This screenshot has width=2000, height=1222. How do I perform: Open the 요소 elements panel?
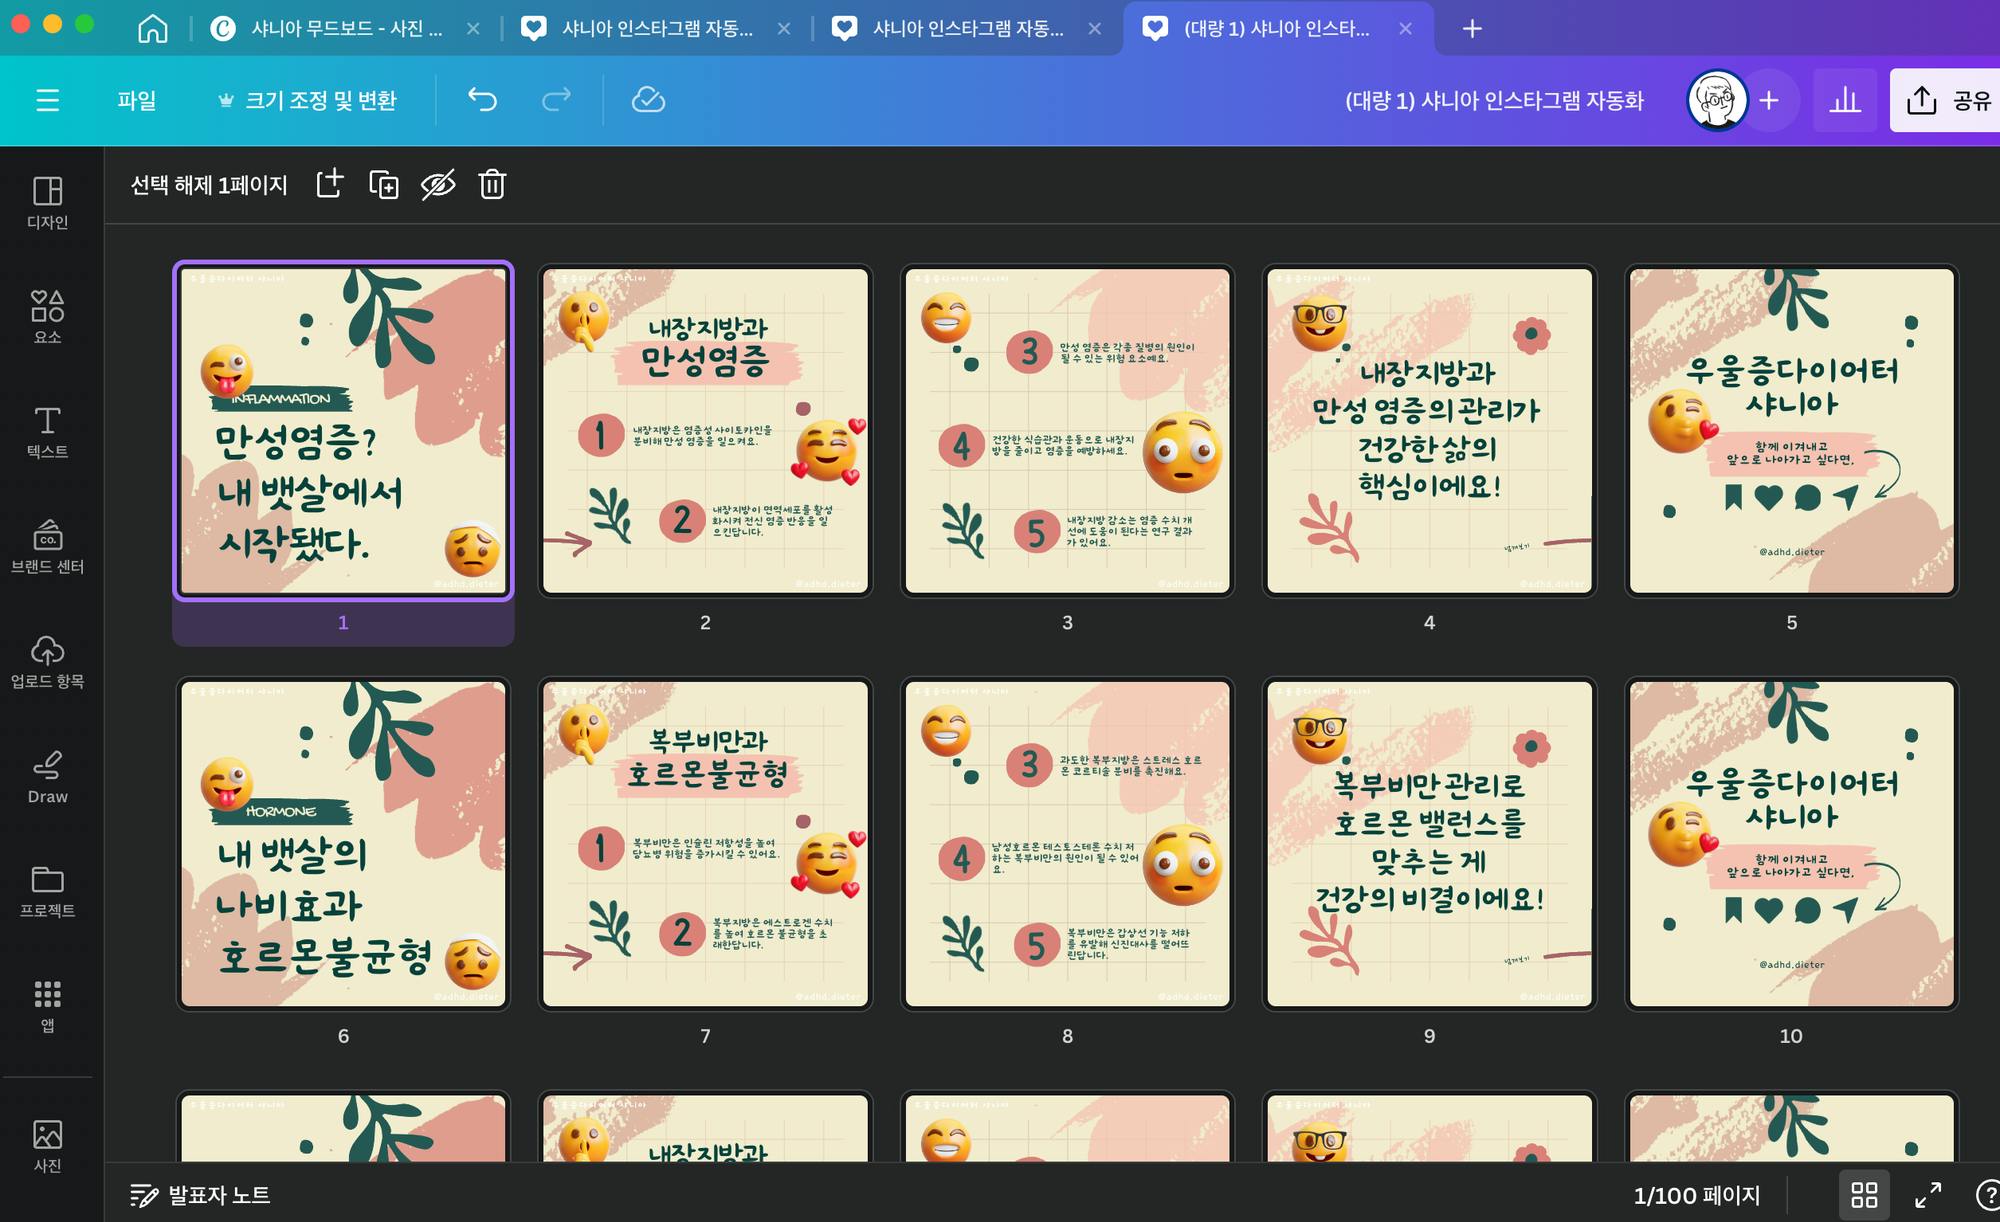pos(47,317)
